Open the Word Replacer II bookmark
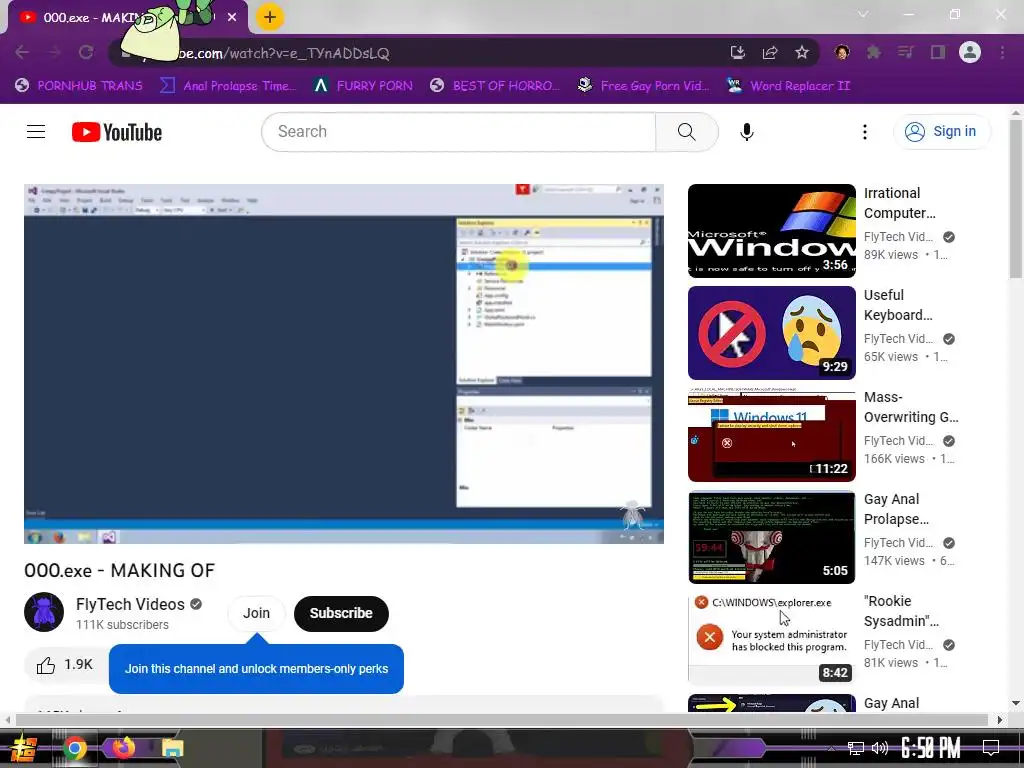 click(788, 86)
